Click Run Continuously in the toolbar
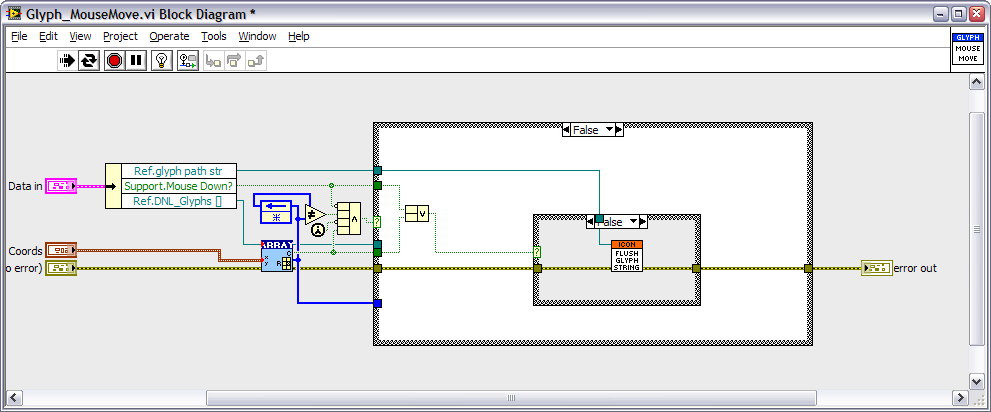 90,61
